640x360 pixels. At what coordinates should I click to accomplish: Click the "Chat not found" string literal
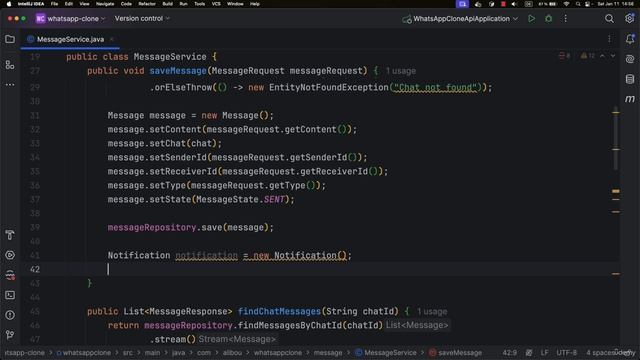[x=436, y=87]
